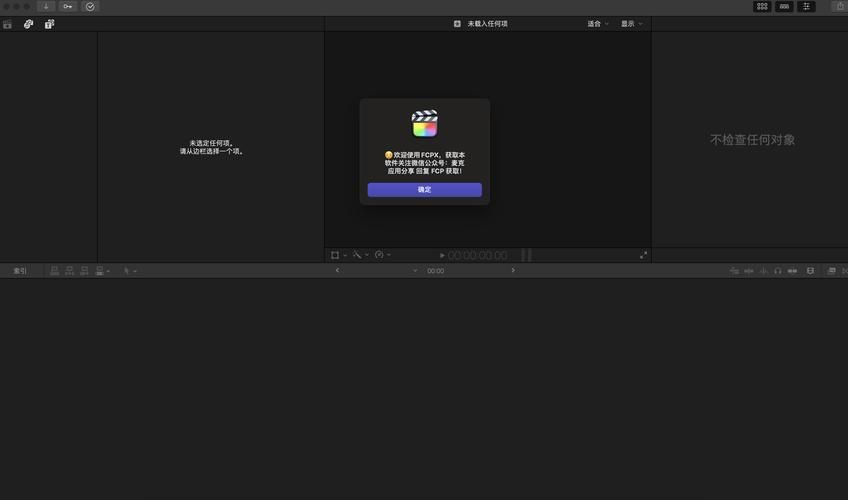Open the 索引 timeline index button

(20, 271)
